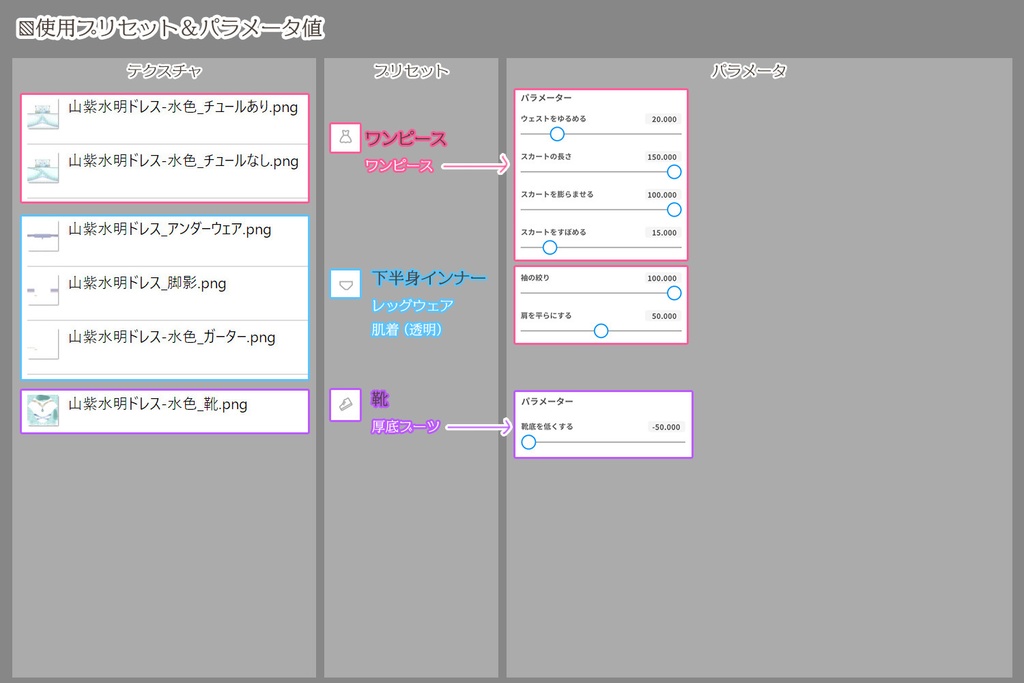Select the ガーター.png texture thumbnail
Viewport: 1024px width, 683px height.
coord(43,345)
